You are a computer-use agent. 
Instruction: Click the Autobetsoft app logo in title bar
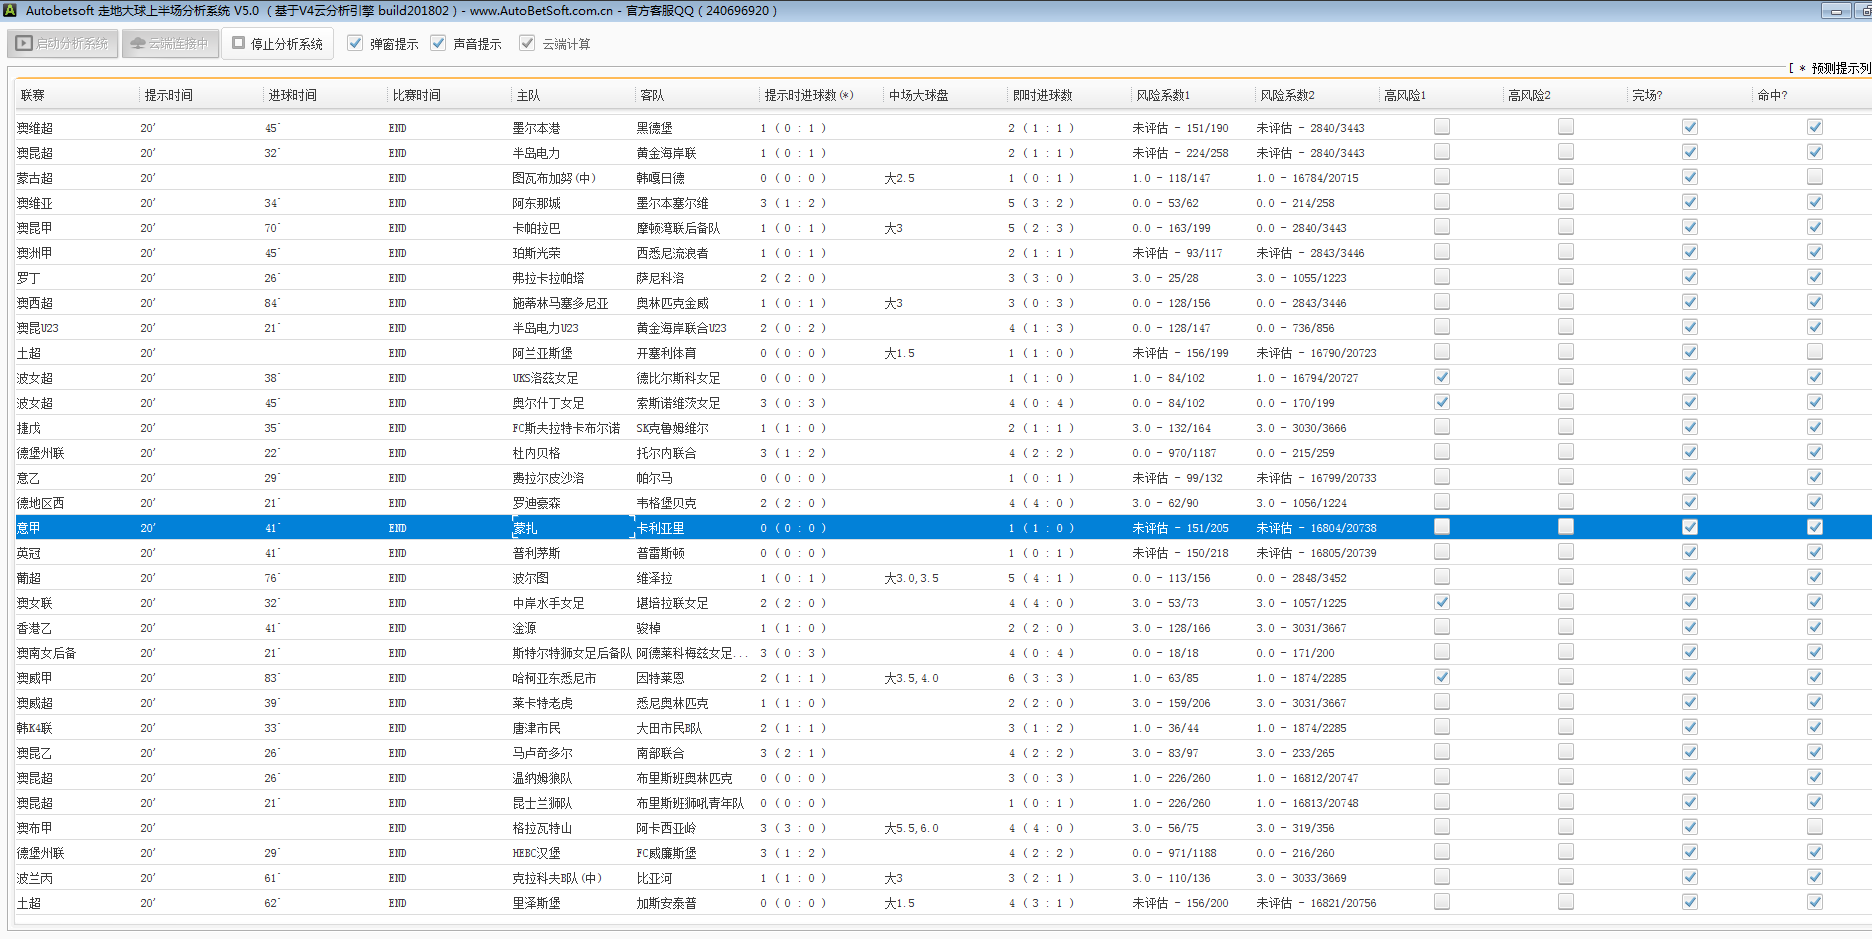click(x=10, y=11)
